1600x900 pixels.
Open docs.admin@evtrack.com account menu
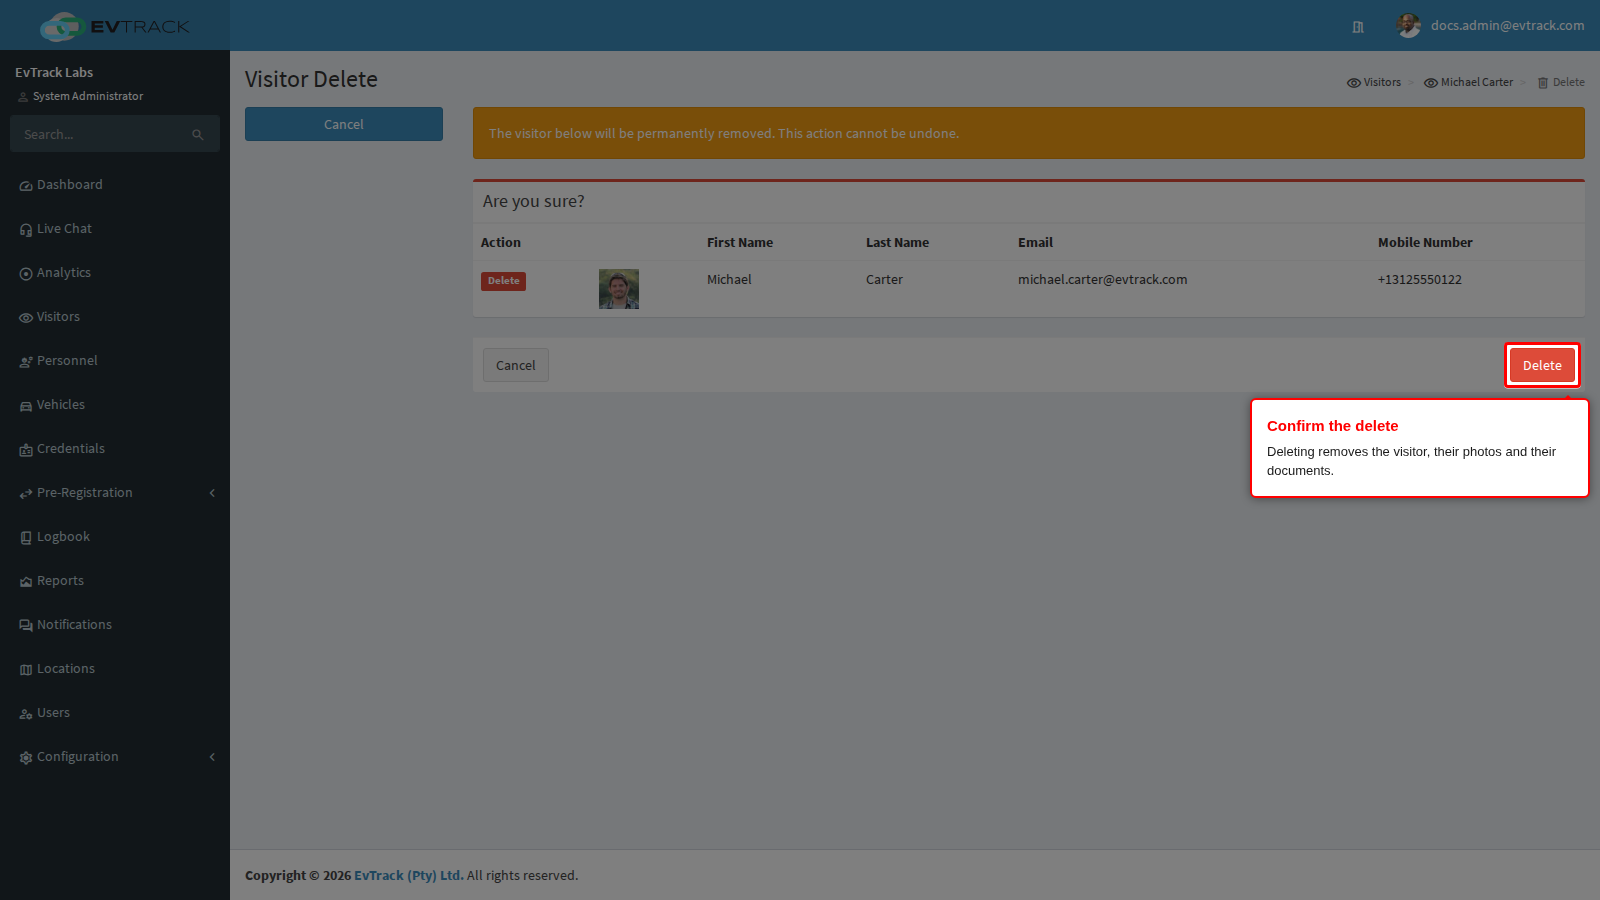coord(1507,26)
